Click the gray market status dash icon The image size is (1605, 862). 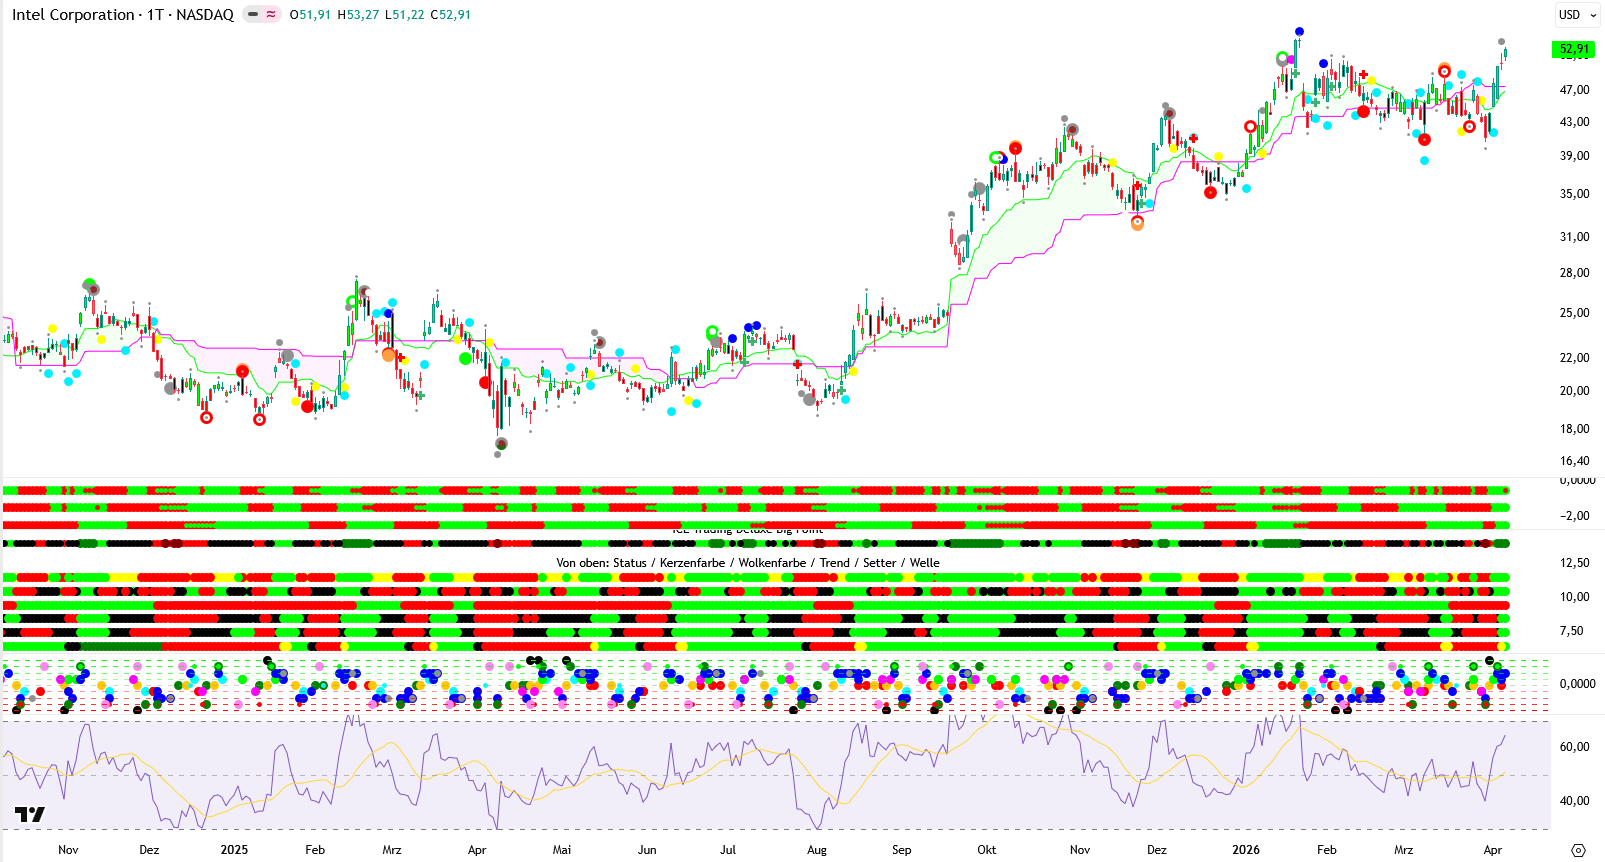(252, 15)
